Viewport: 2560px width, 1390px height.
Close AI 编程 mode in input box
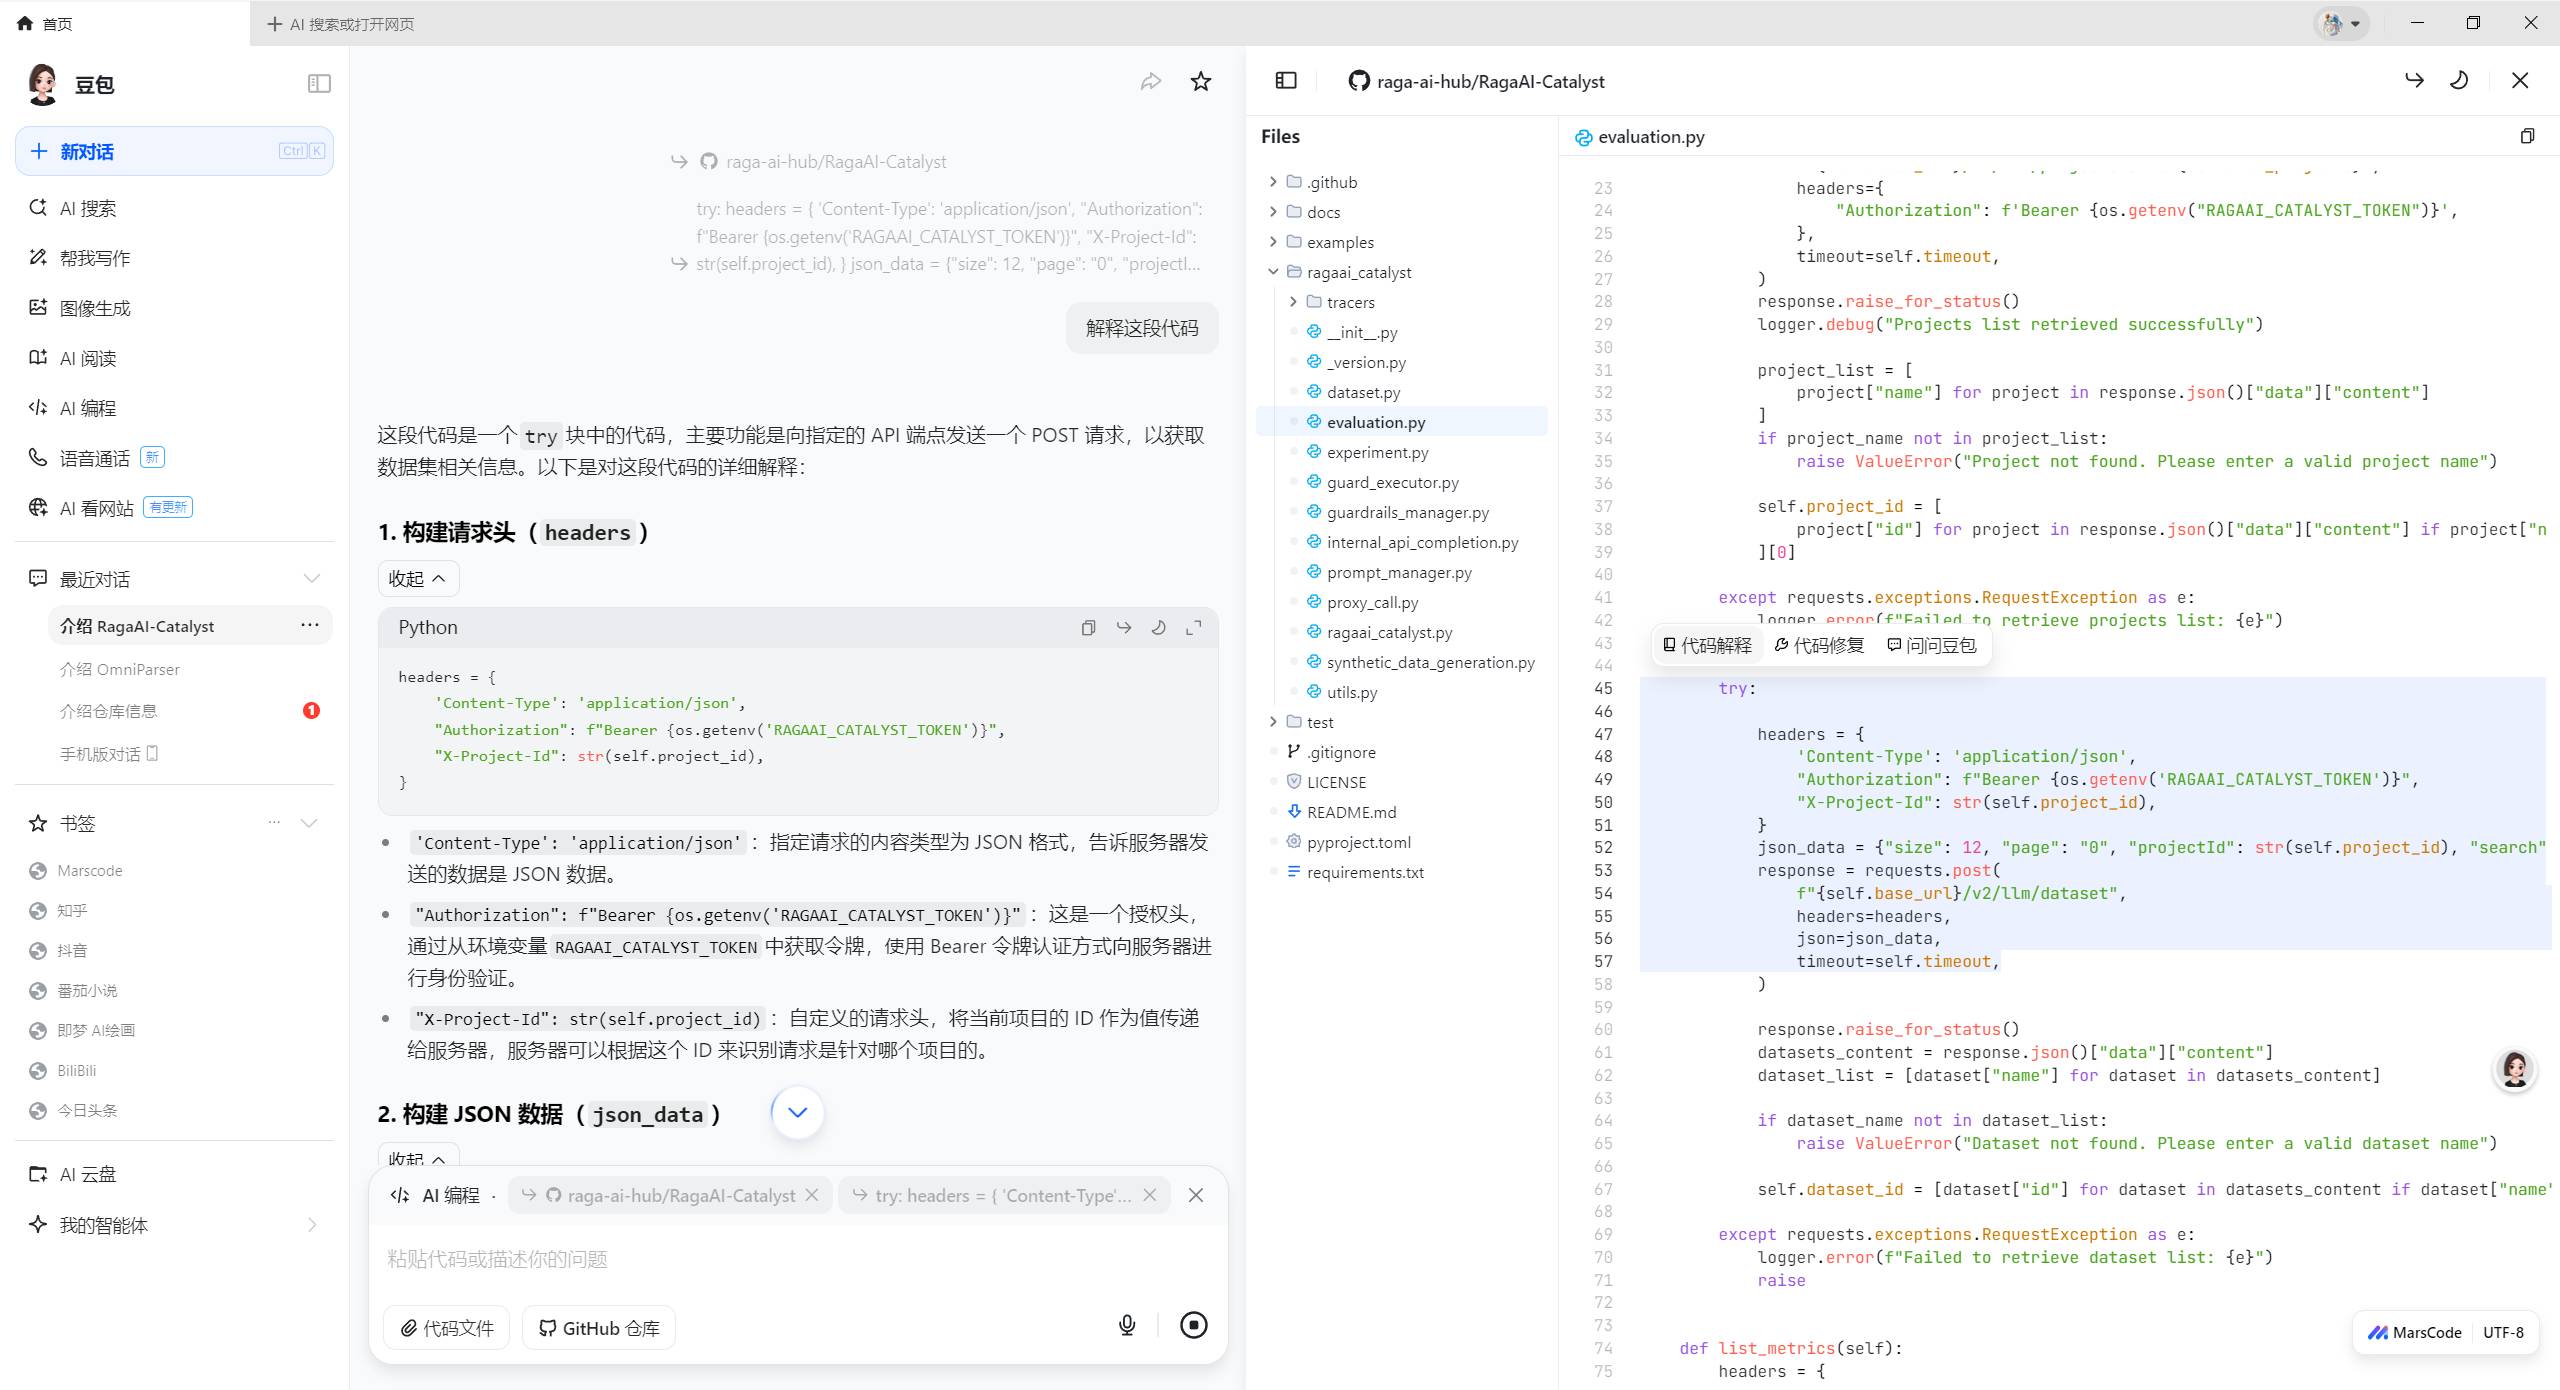[1196, 1195]
